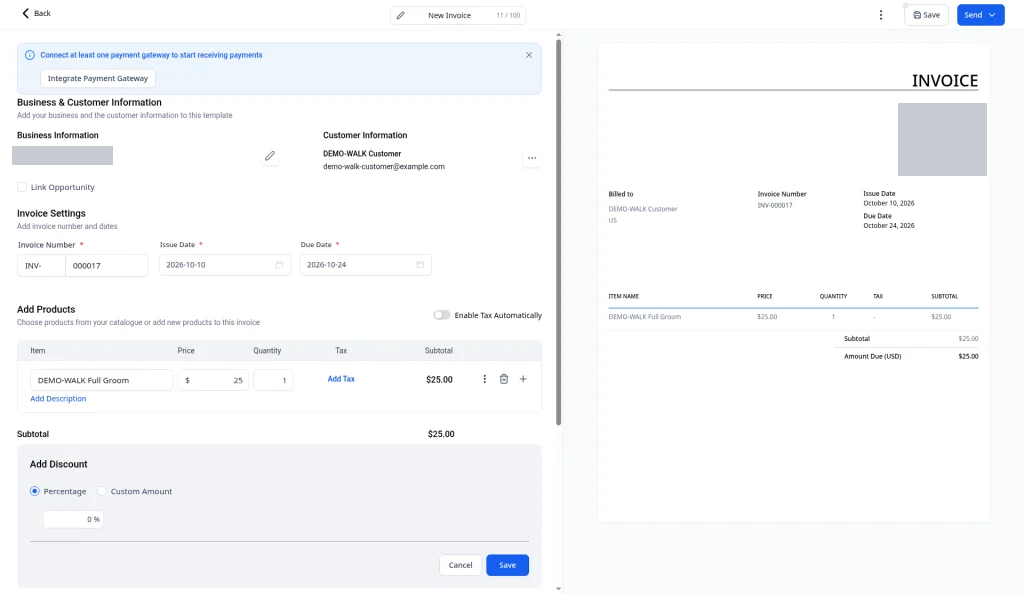Open customer options ellipsis menu
The width and height of the screenshot is (1024, 594).
click(x=532, y=158)
